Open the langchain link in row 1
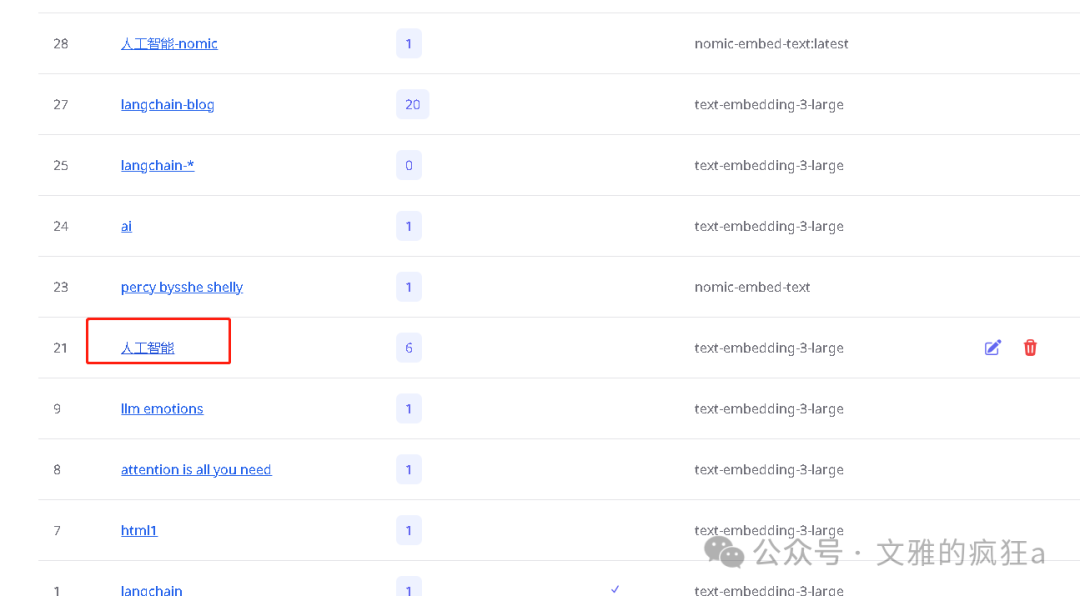Image resolution: width=1080 pixels, height=596 pixels. (151, 590)
